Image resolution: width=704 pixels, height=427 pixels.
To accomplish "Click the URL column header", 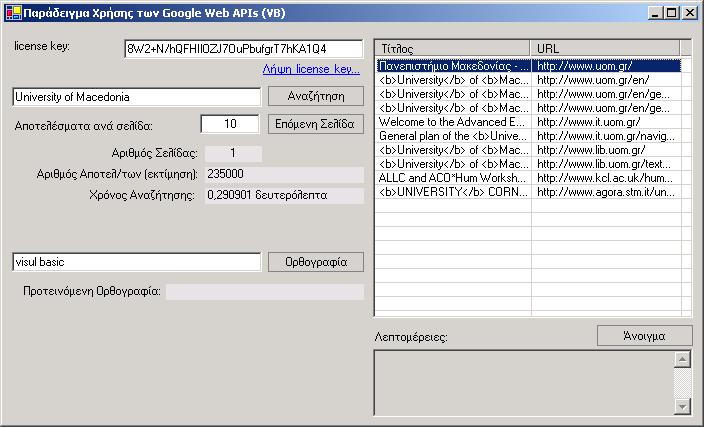I will click(605, 48).
